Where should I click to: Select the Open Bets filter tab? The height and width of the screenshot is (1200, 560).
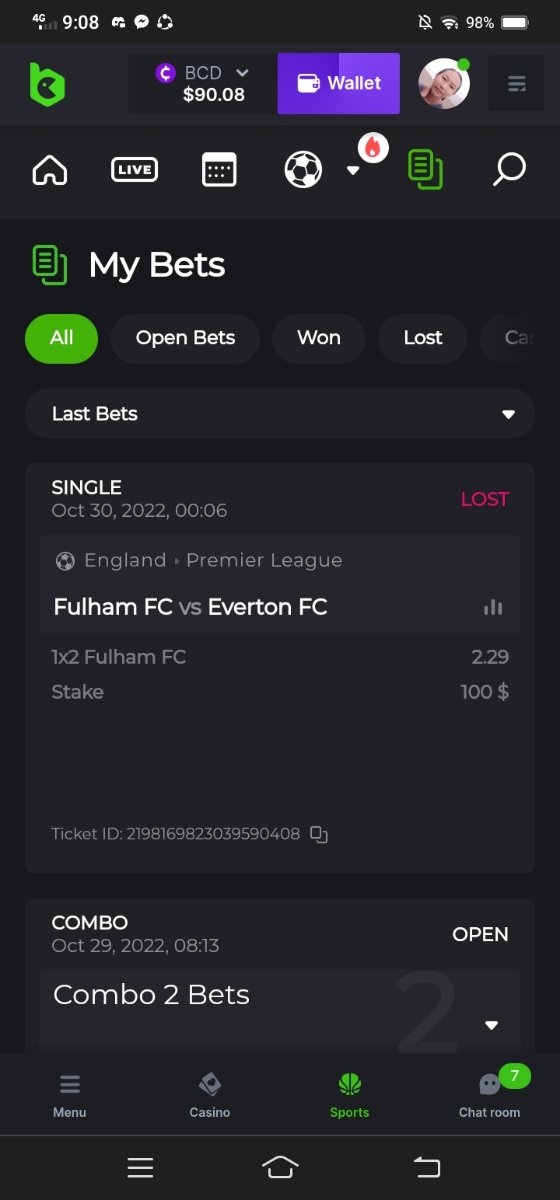(185, 338)
